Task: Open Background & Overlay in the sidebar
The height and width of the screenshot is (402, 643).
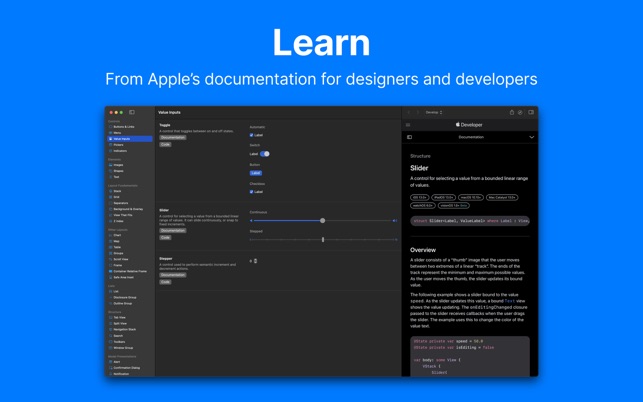Action: pyautogui.click(x=130, y=209)
